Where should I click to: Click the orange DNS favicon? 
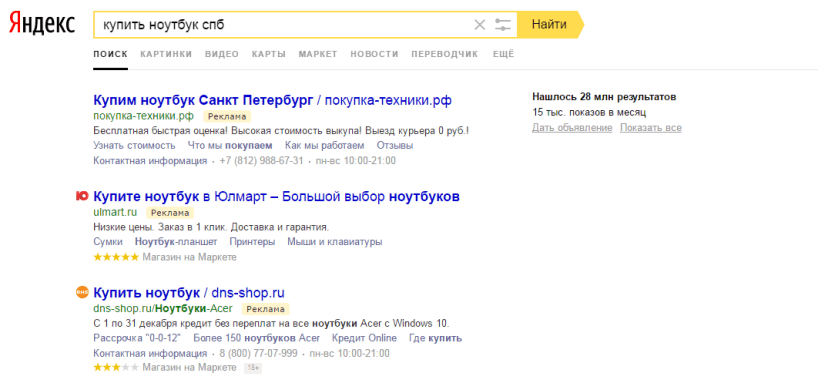tap(82, 292)
